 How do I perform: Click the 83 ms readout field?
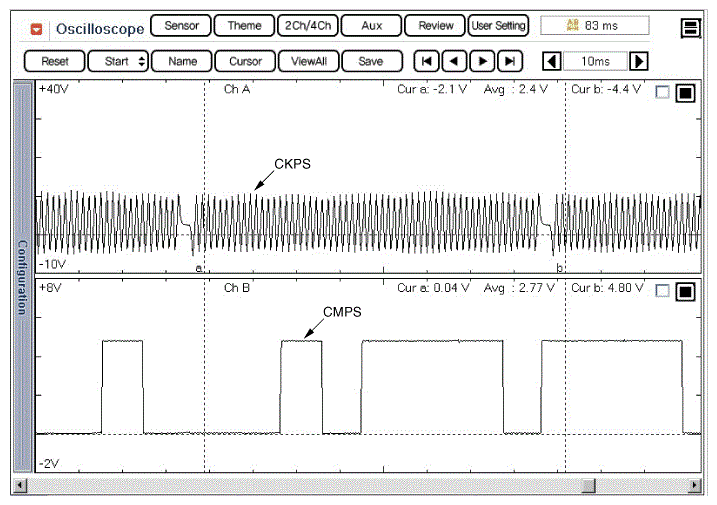point(594,26)
